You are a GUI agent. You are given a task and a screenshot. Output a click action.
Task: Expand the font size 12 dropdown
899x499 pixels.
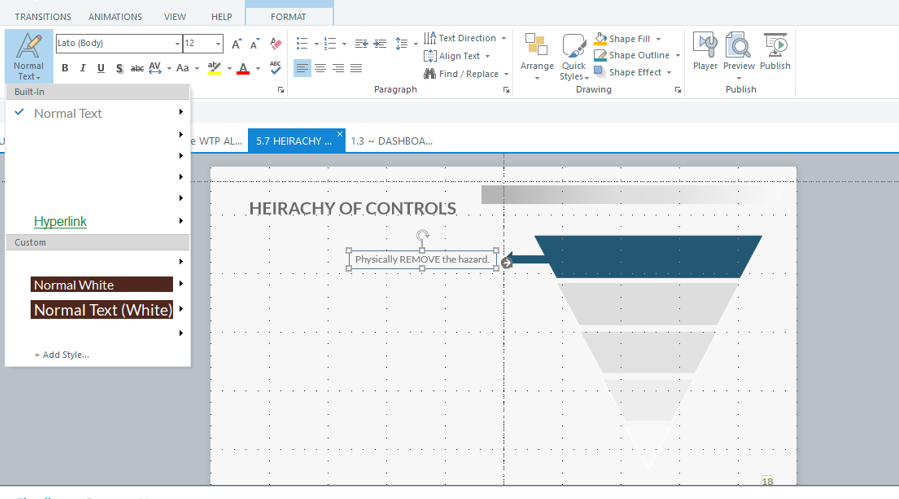tap(218, 44)
